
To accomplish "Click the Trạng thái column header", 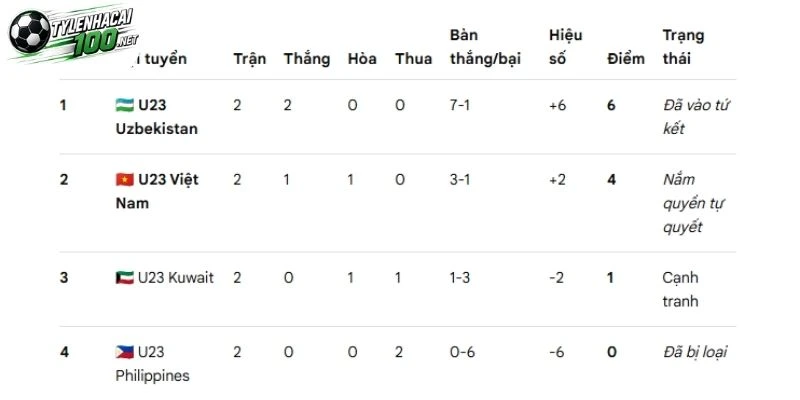I will click(x=684, y=47).
